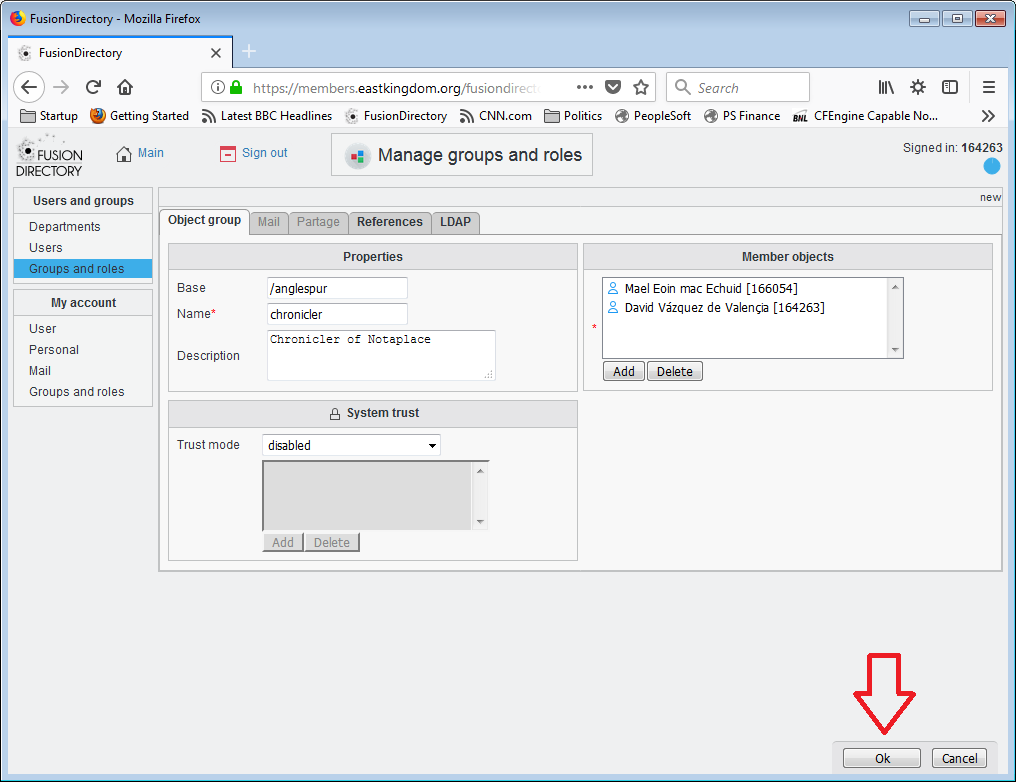Click the Sign out icon
Image resolution: width=1016 pixels, height=782 pixels.
coord(227,154)
